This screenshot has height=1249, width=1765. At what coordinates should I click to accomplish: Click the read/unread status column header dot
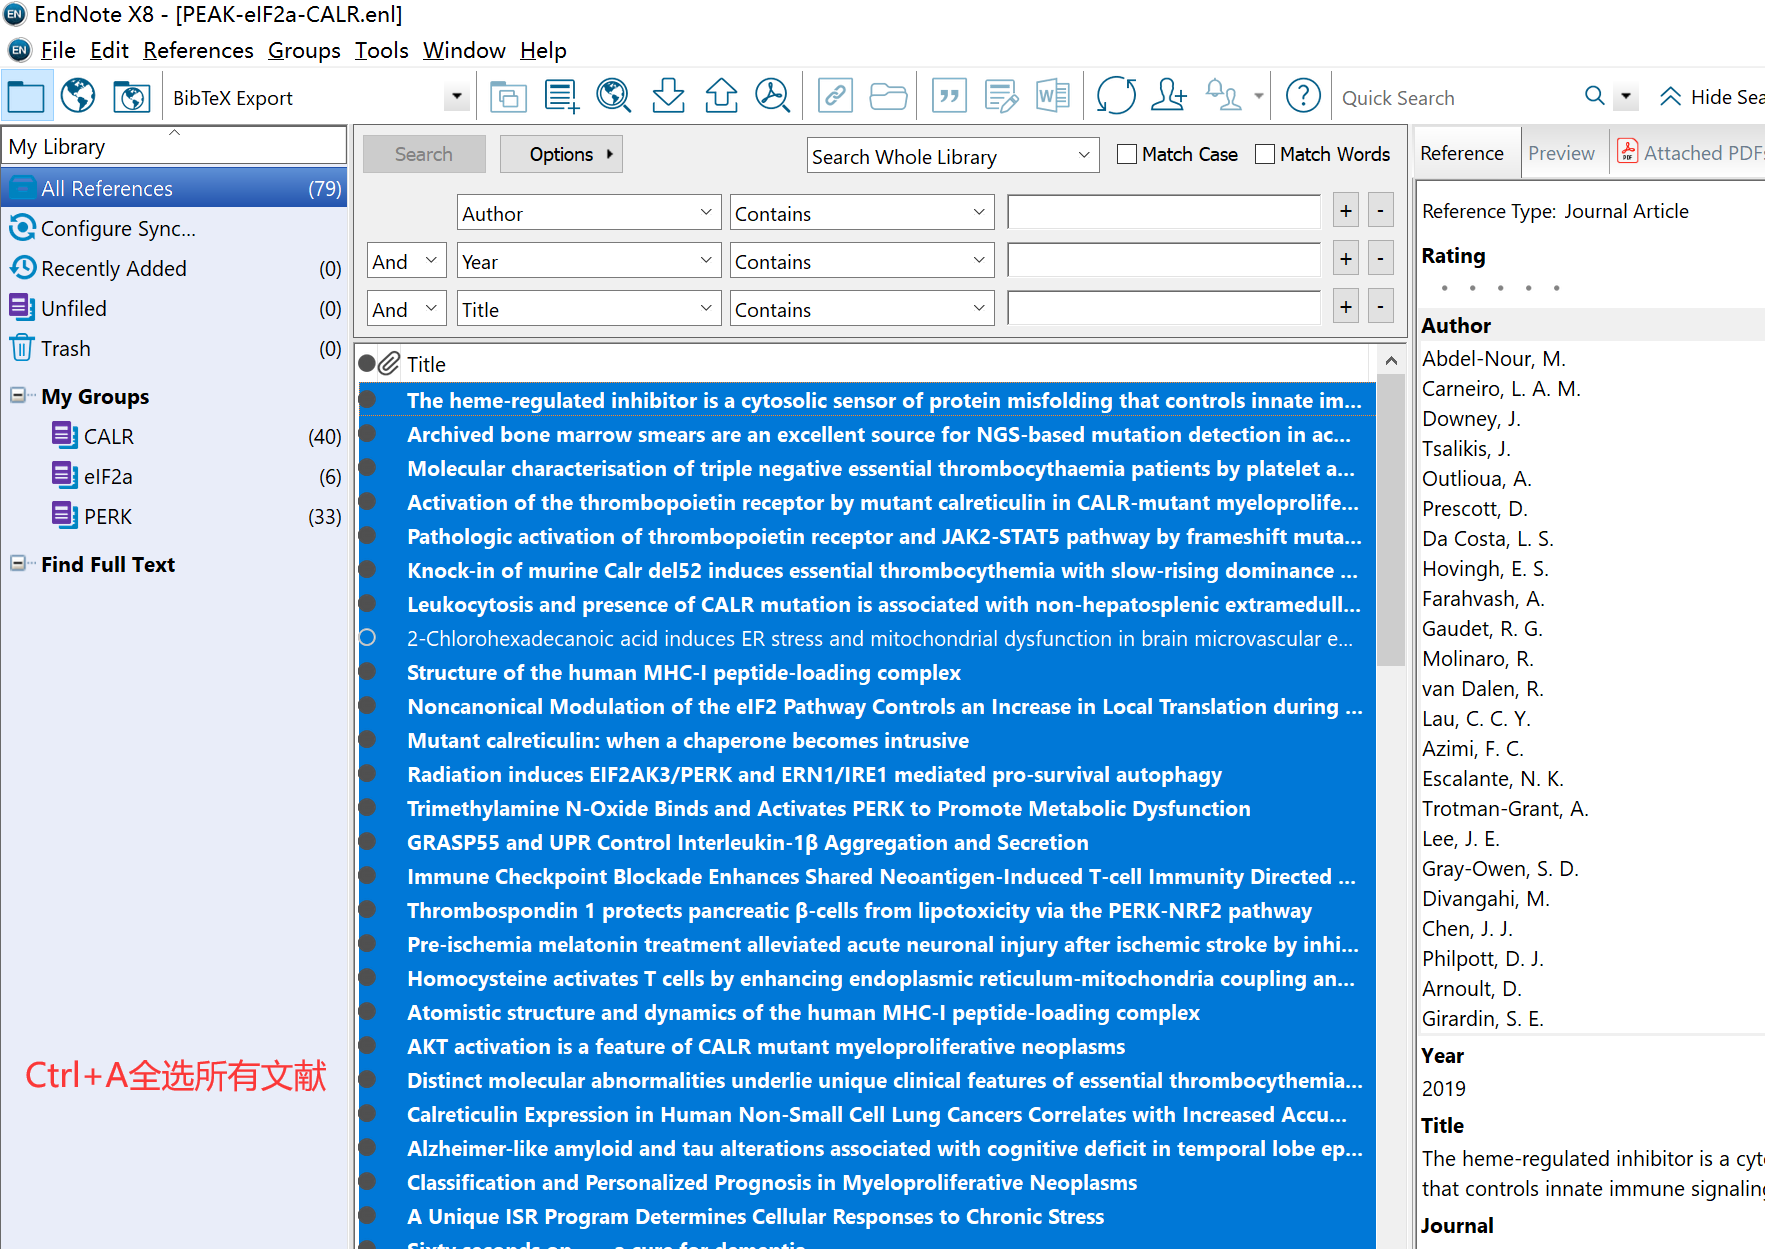(x=367, y=364)
